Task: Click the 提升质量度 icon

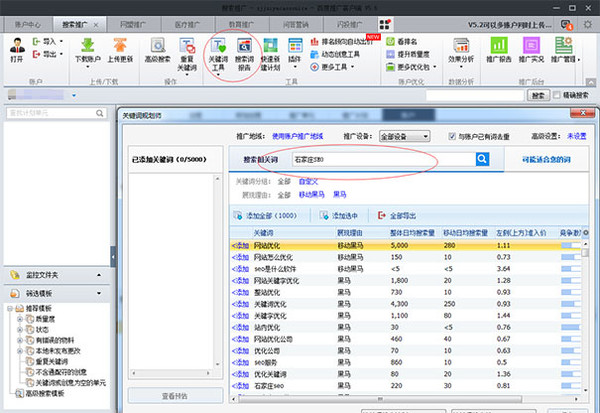Action: 390,54
